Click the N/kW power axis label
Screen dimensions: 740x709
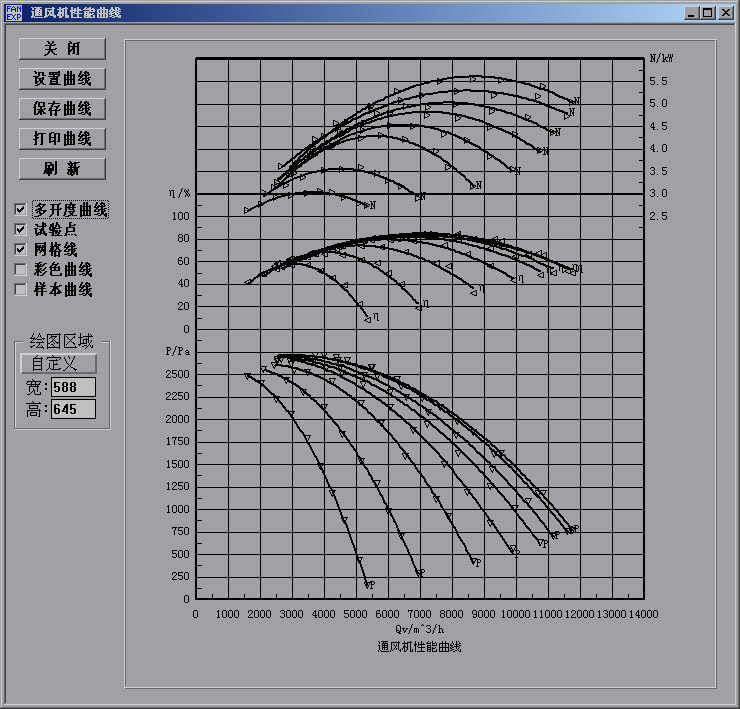point(661,58)
